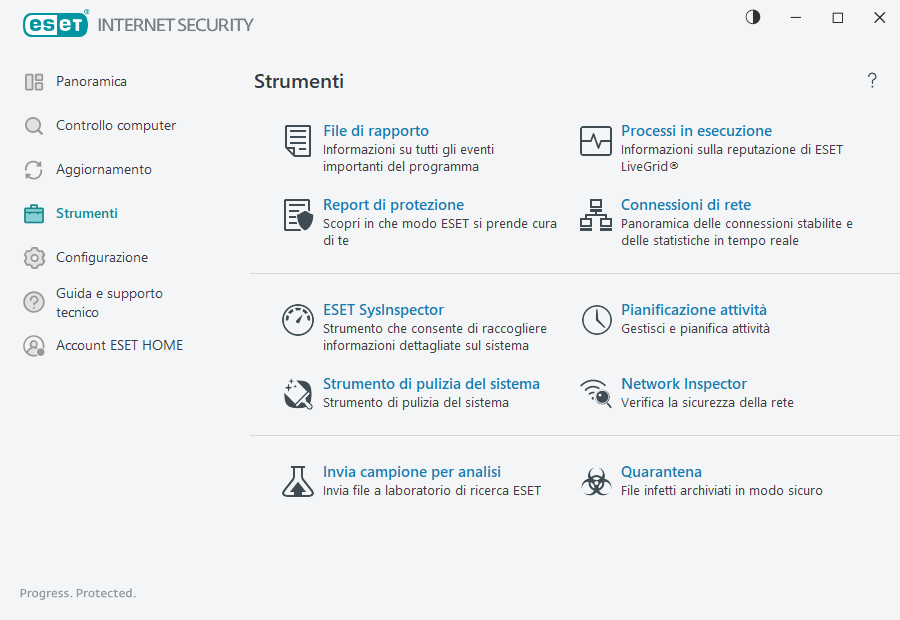The image size is (900, 620).
Task: Open the Quarantena link
Action: (661, 472)
